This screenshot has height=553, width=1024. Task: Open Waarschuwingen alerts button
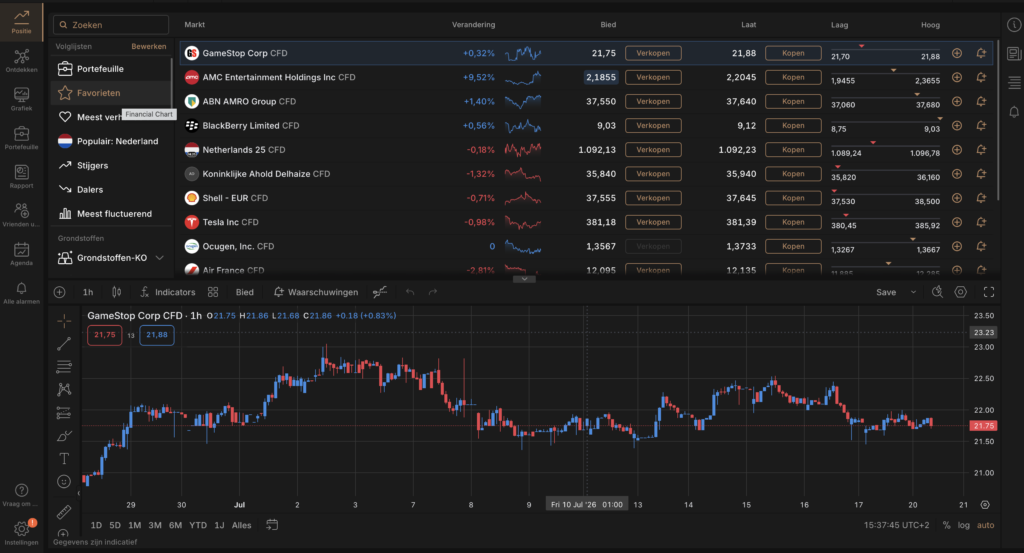[x=315, y=292]
